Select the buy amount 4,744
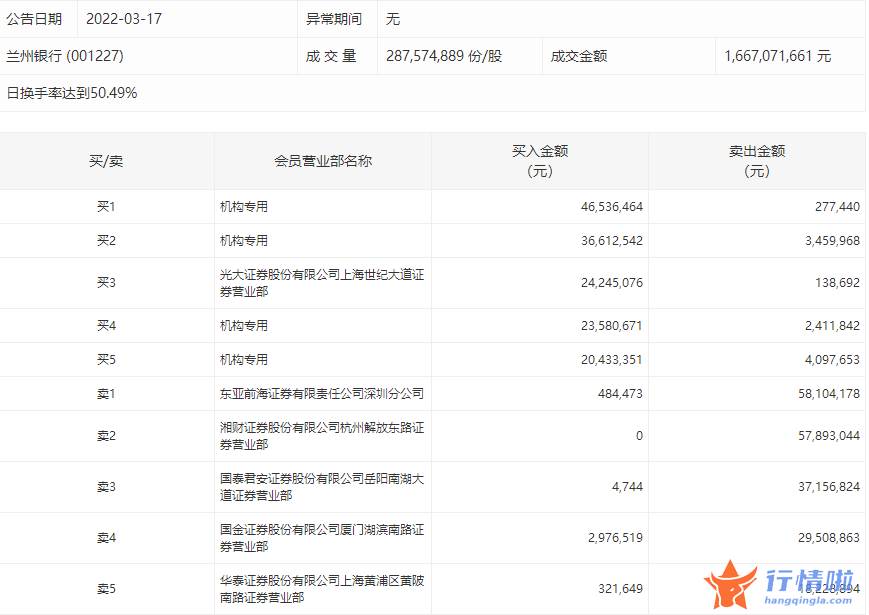The width and height of the screenshot is (869, 615). click(627, 487)
